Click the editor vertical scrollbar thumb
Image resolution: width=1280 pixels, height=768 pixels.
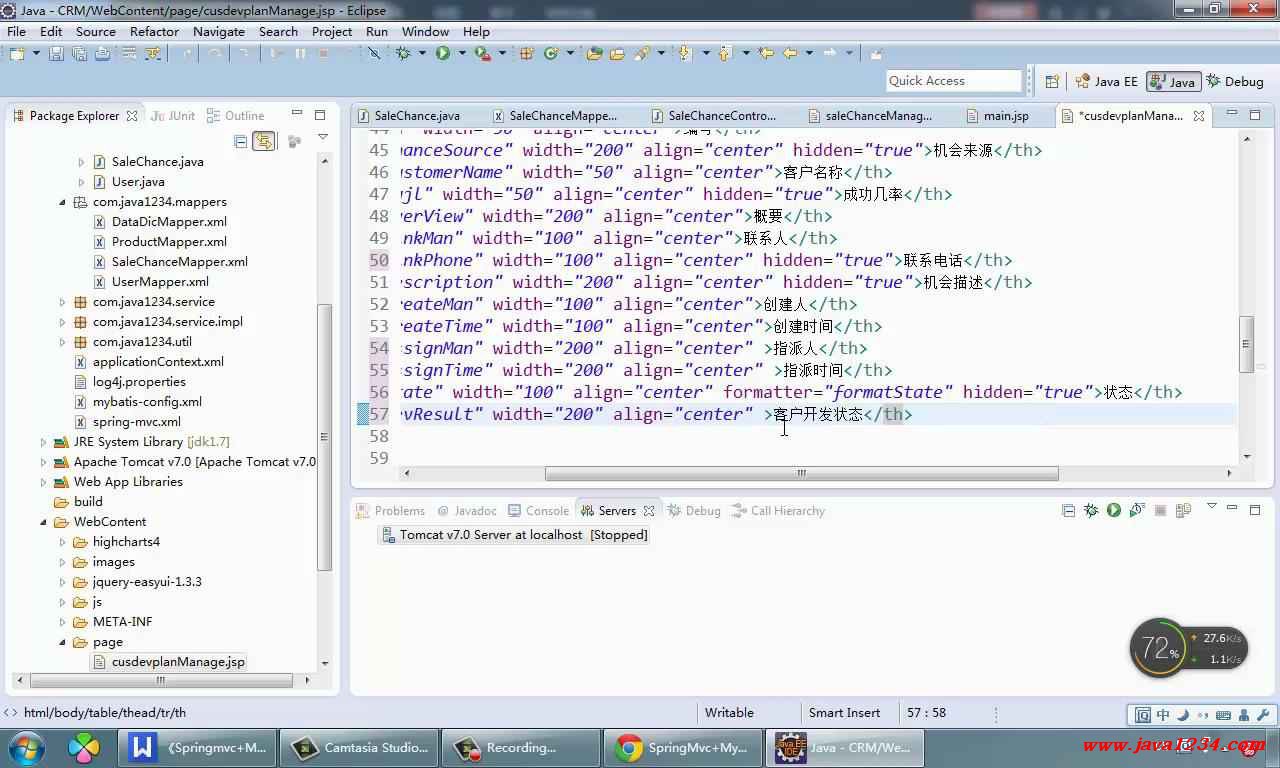click(x=1245, y=344)
